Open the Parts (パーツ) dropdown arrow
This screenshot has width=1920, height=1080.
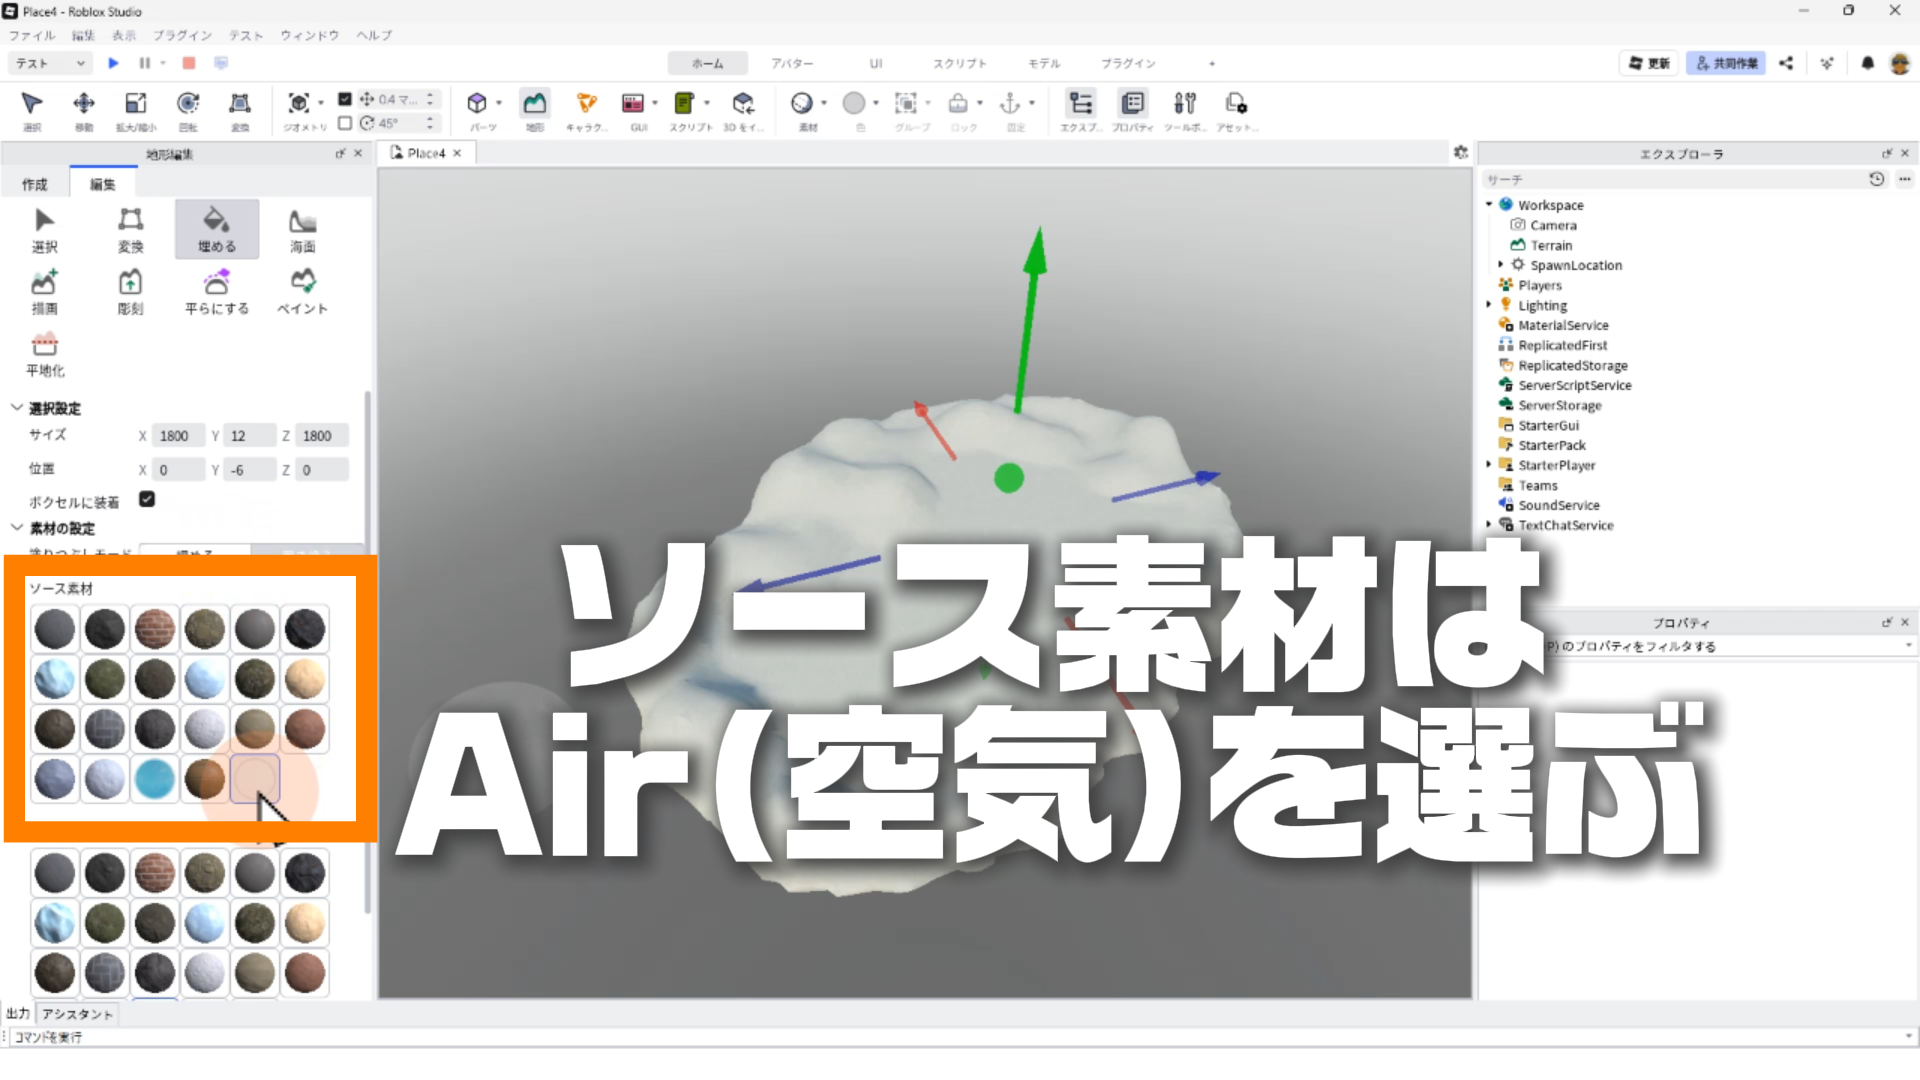499,103
